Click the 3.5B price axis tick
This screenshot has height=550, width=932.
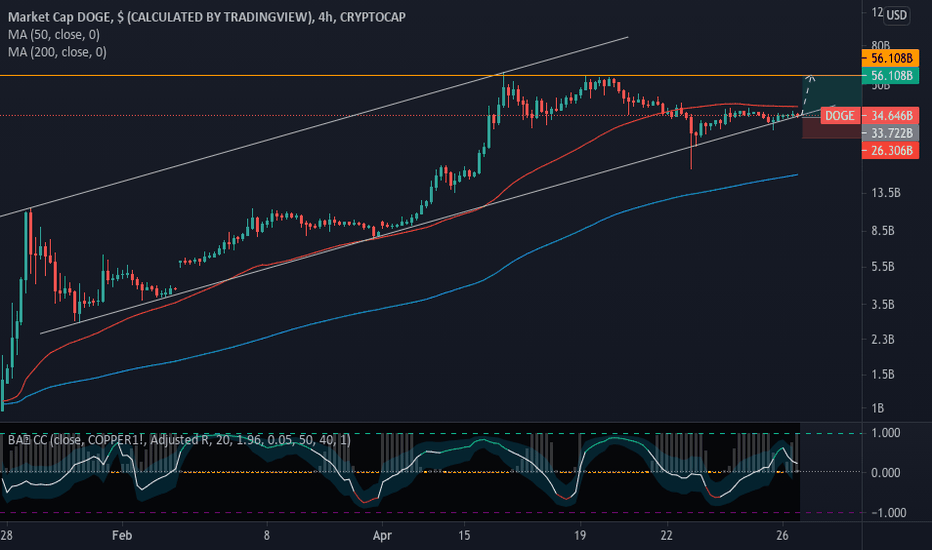pos(883,304)
